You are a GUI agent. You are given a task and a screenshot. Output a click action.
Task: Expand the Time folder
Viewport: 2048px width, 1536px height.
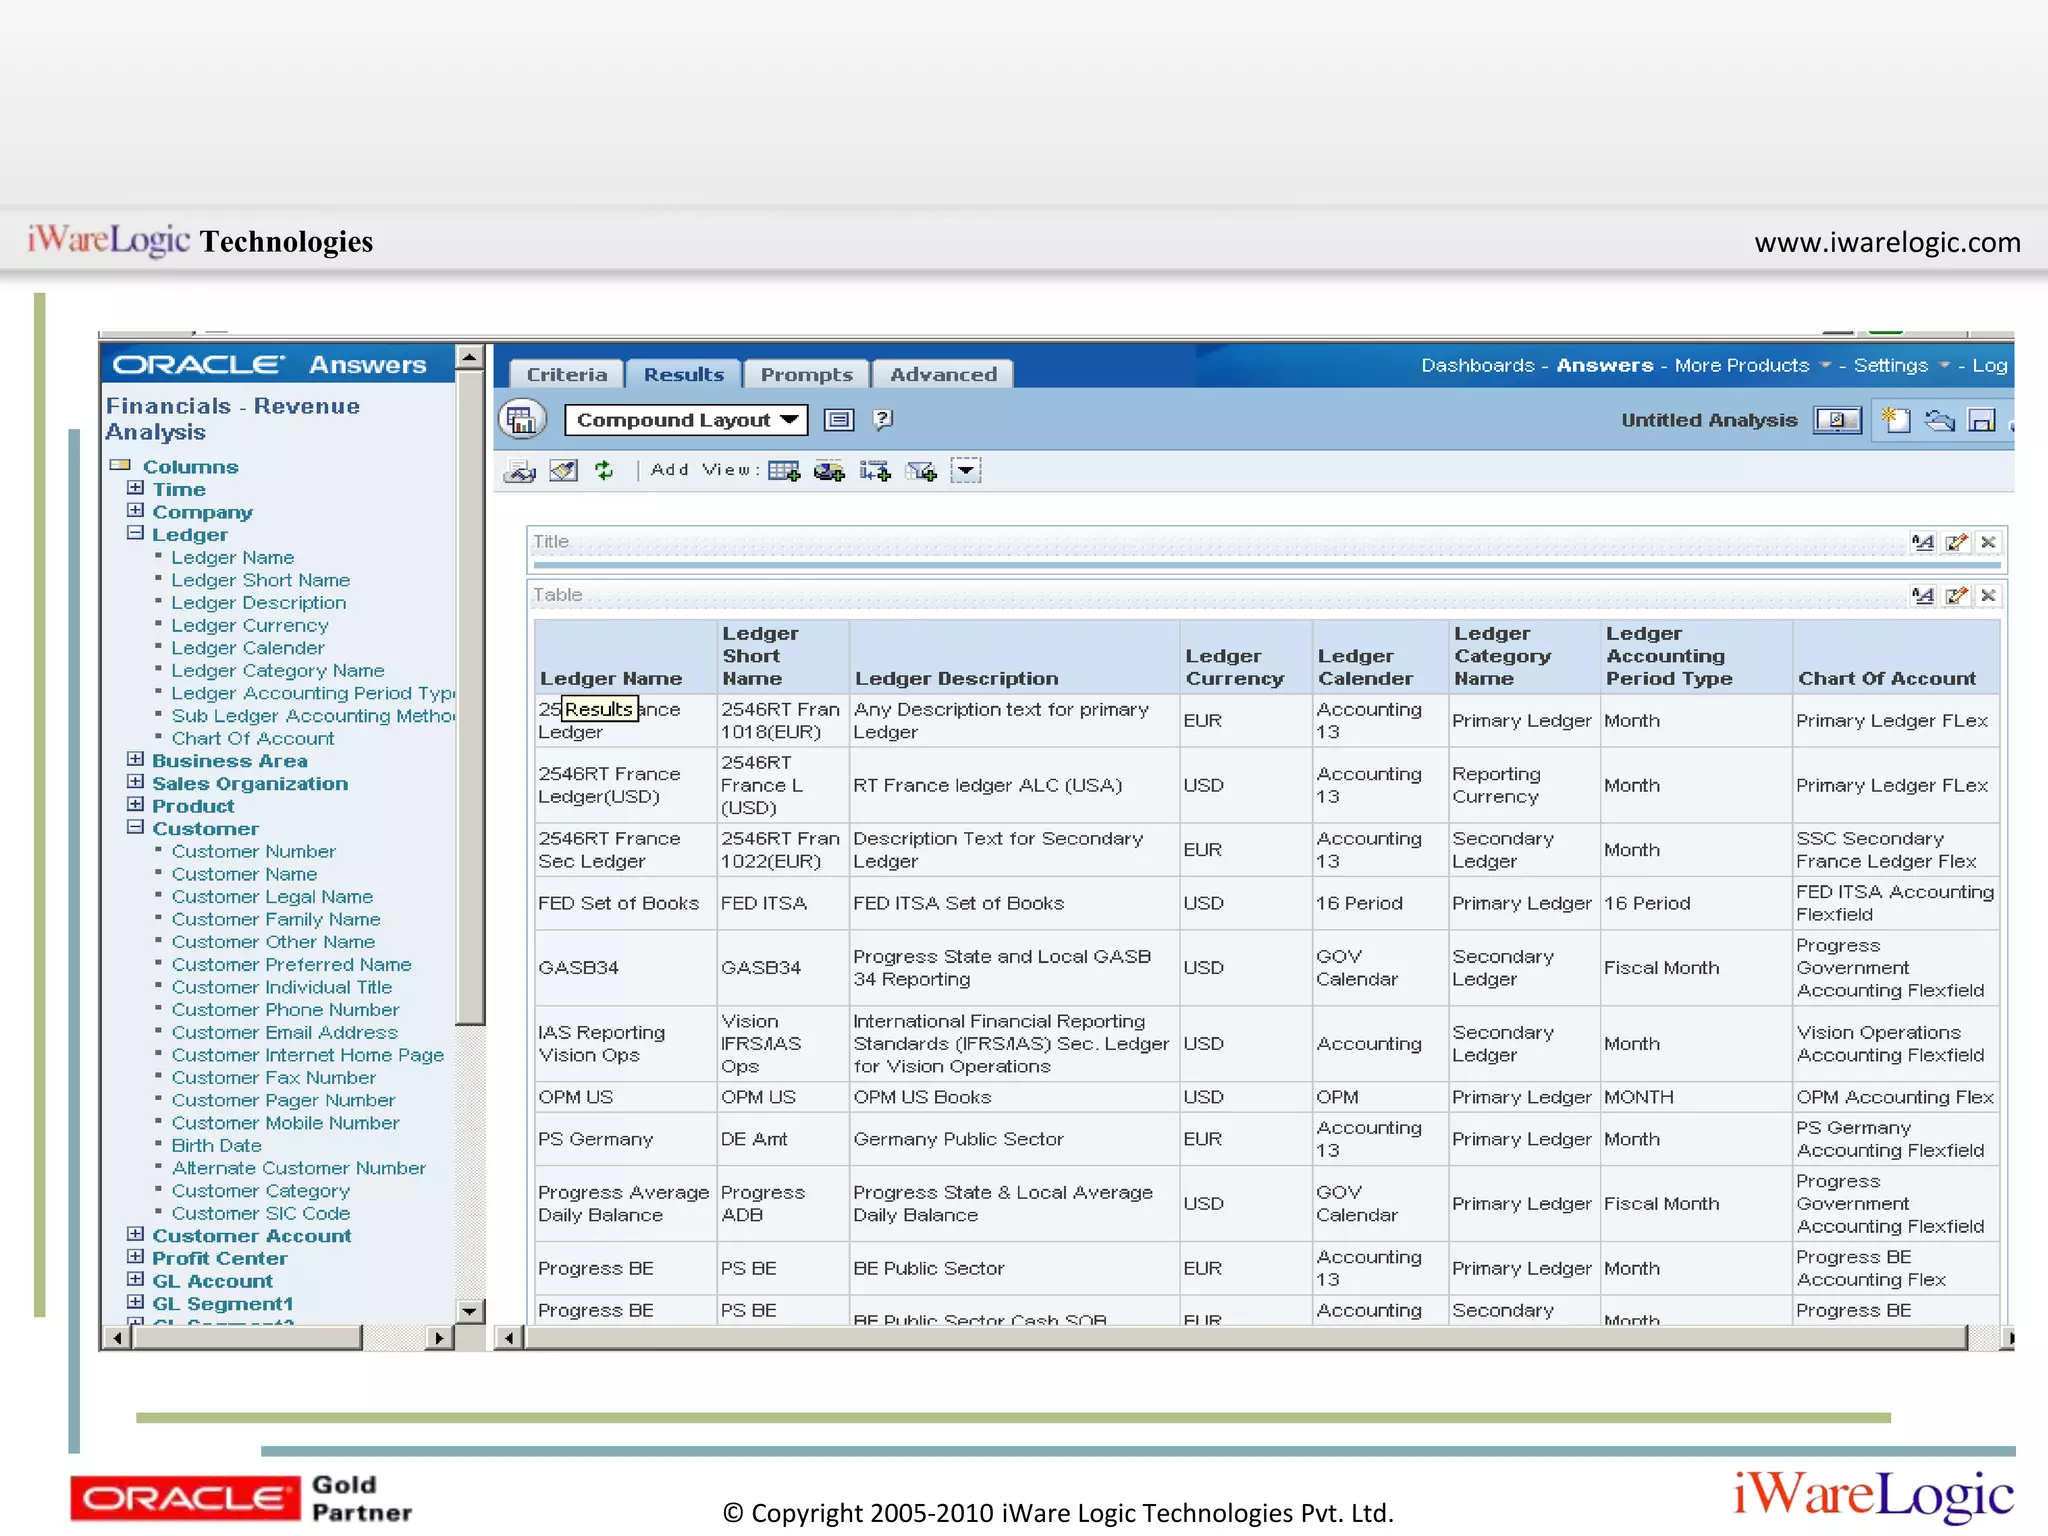pos(136,488)
